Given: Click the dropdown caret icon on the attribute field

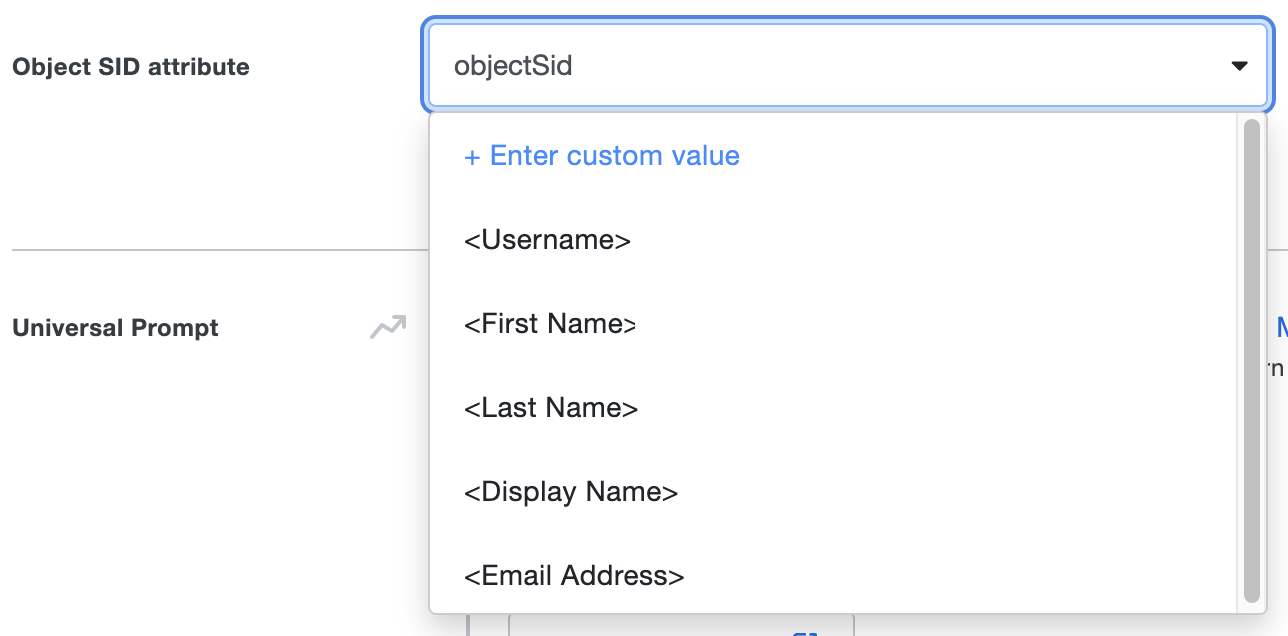Looking at the screenshot, I should pyautogui.click(x=1239, y=65).
